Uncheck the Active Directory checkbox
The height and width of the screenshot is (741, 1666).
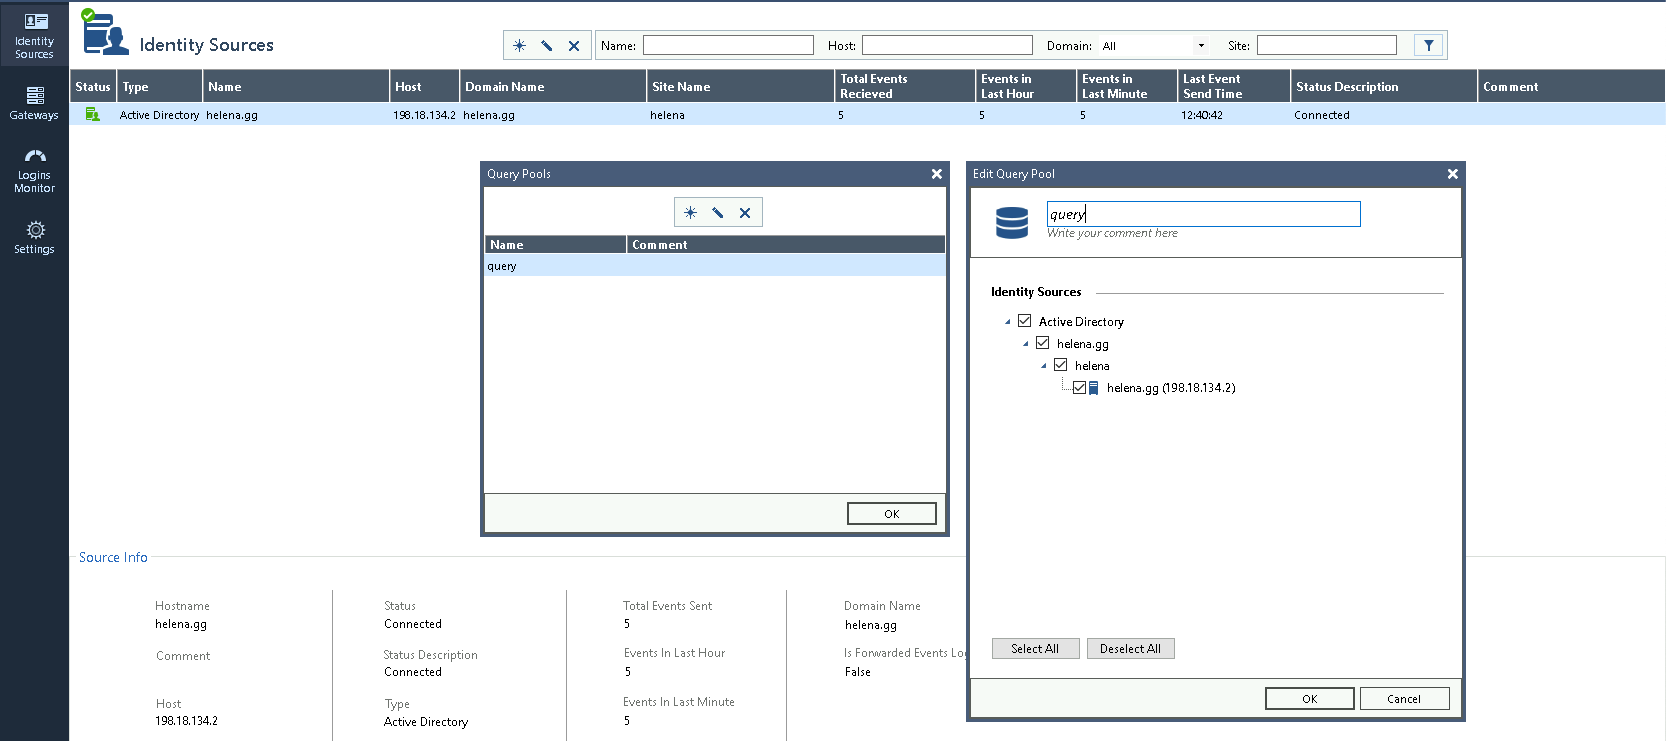coord(1024,321)
